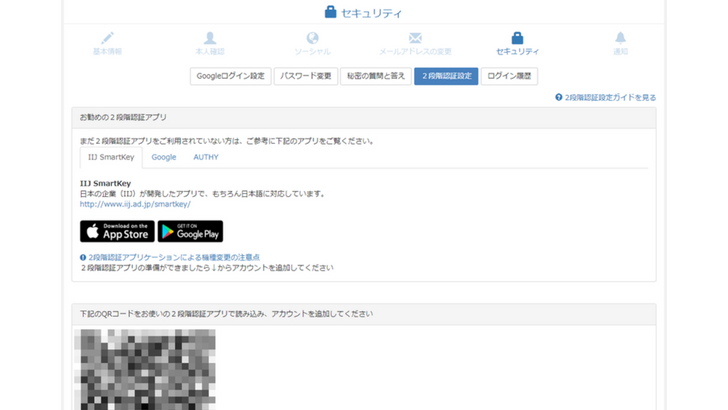Click the question mark icon beside the guide link

tap(559, 97)
